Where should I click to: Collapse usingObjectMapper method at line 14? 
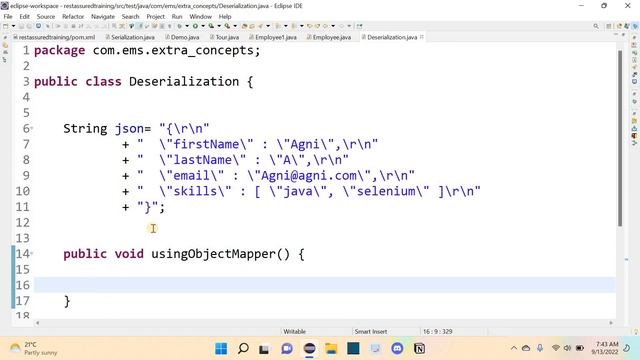point(31,254)
